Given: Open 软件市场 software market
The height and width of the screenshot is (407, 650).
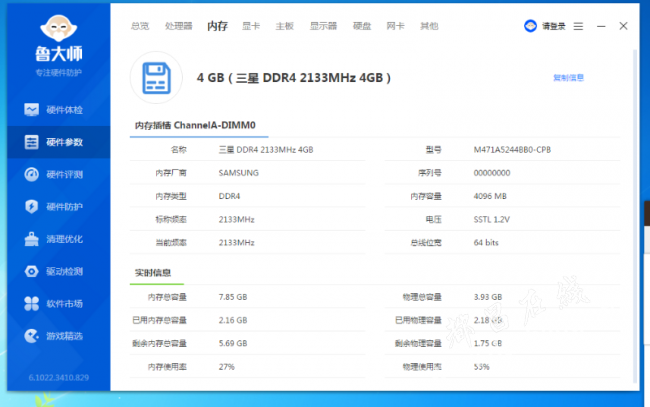Looking at the screenshot, I should tap(58, 304).
